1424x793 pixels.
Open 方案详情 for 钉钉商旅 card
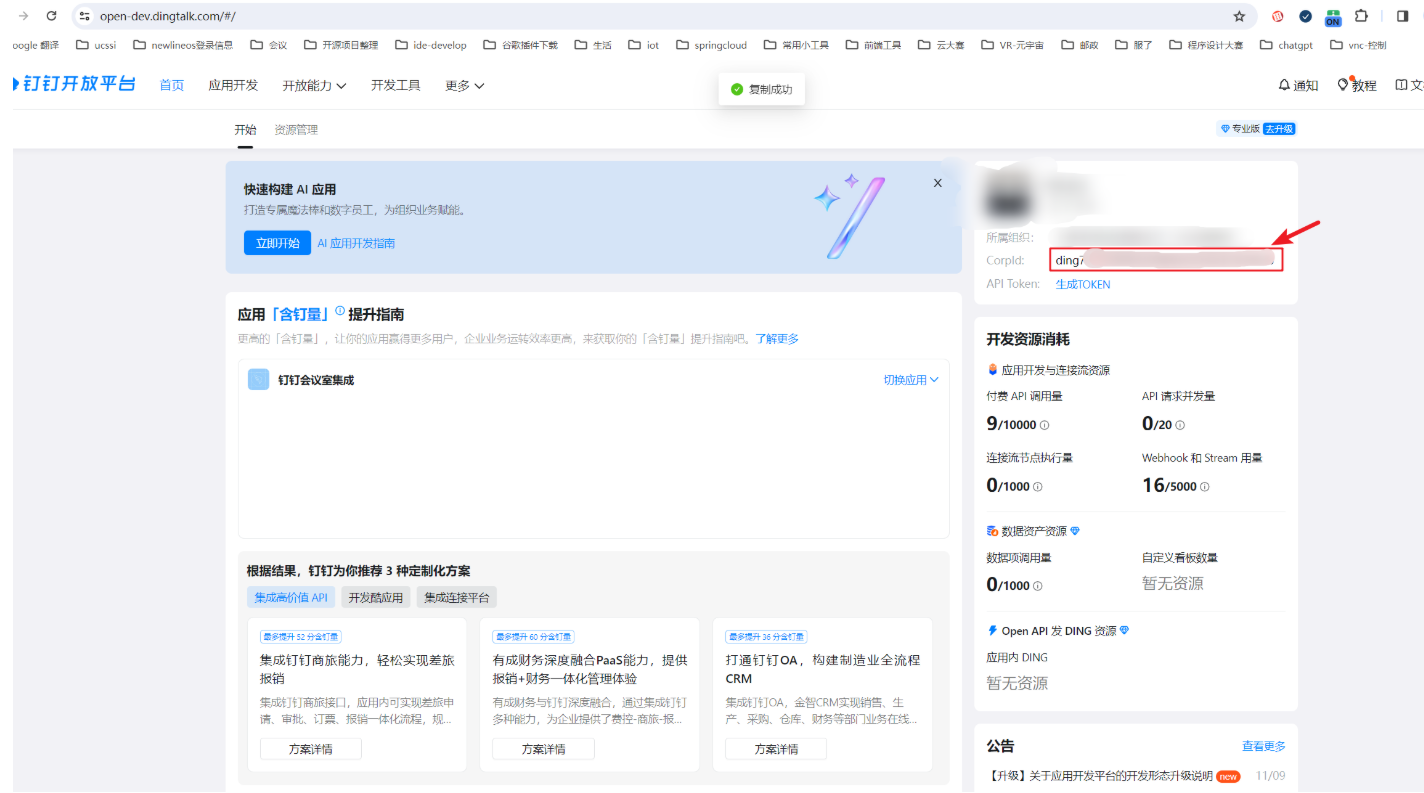(x=311, y=749)
